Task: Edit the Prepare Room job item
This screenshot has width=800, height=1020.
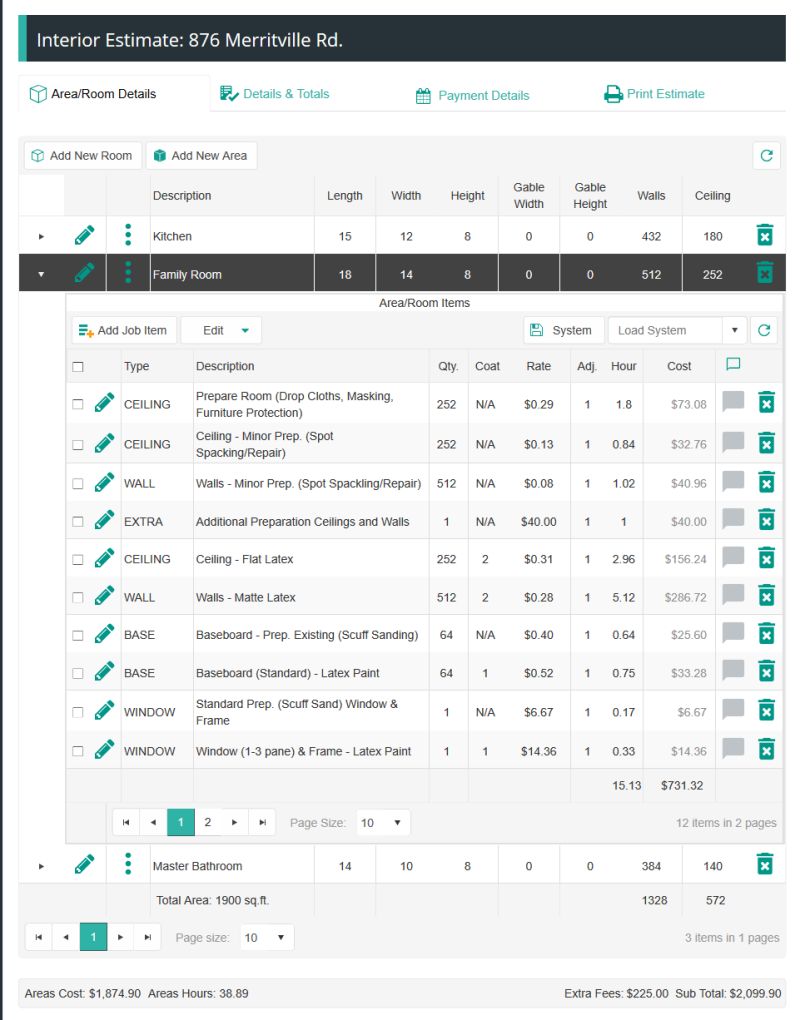Action: point(104,403)
